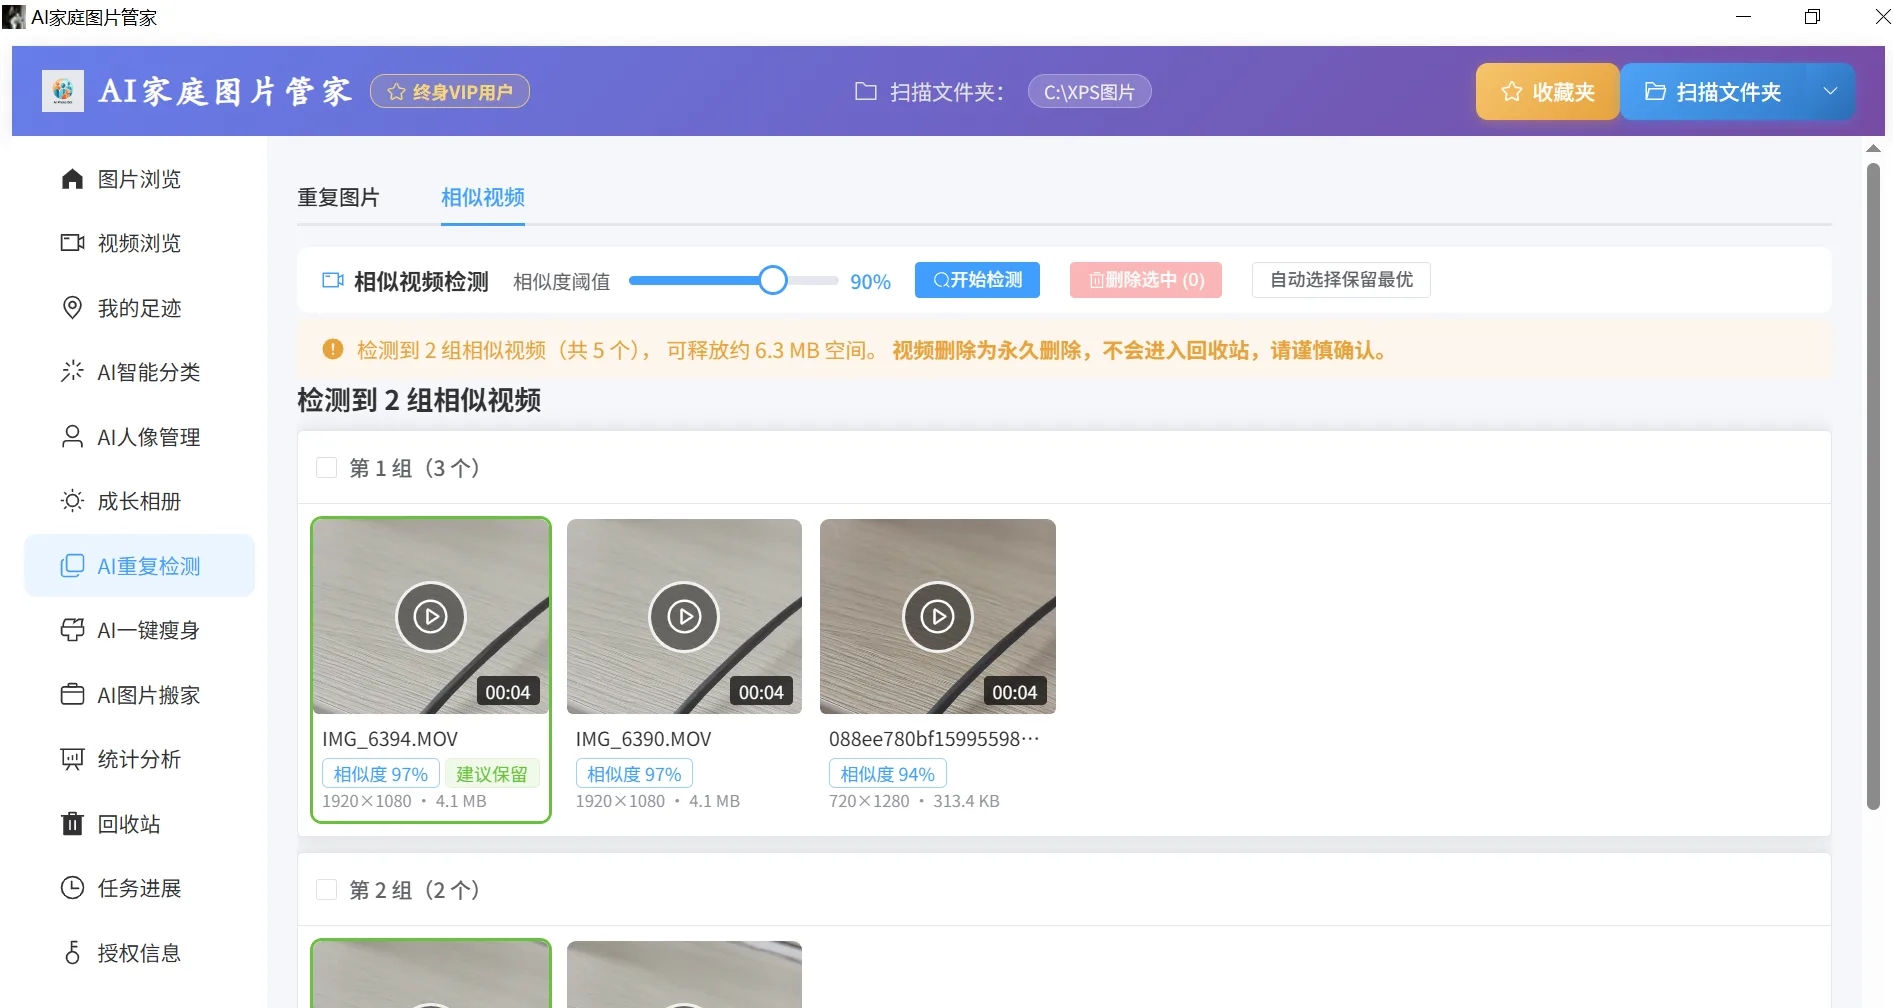Image resolution: width=1893 pixels, height=1008 pixels.
Task: Switch to 重复图片 tab
Action: coord(338,197)
